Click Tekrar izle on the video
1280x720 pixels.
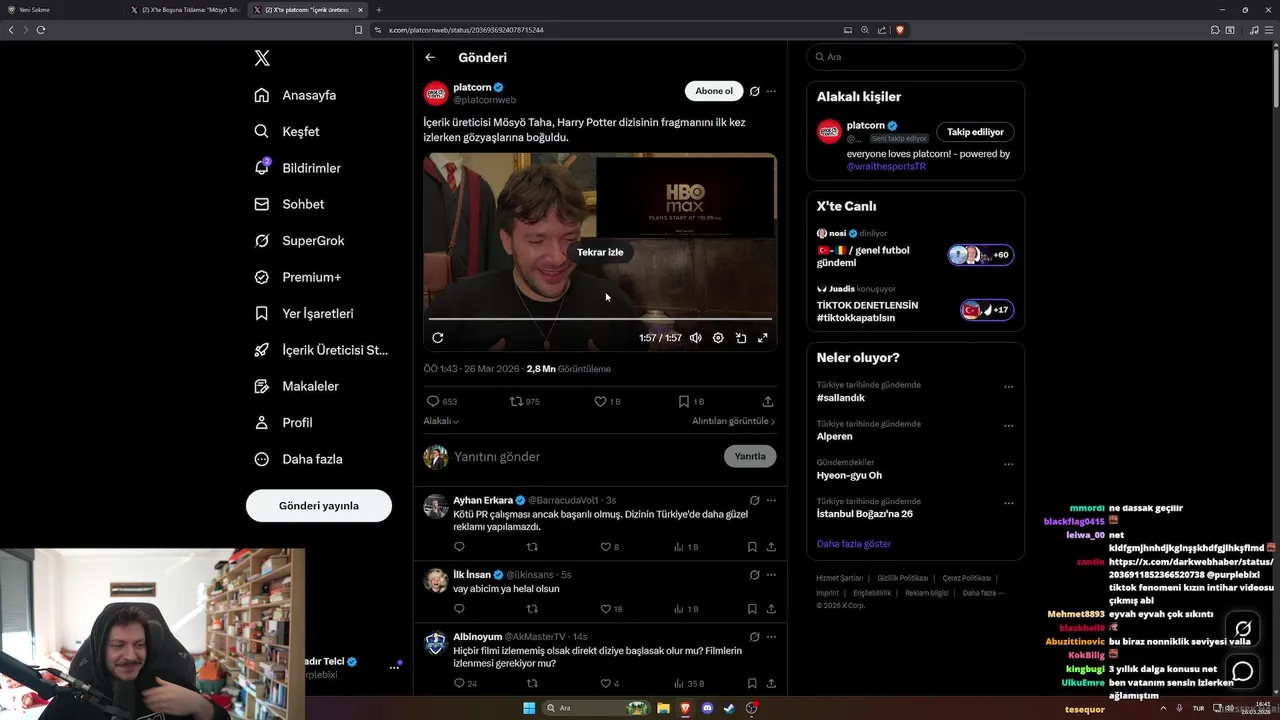pyautogui.click(x=600, y=252)
